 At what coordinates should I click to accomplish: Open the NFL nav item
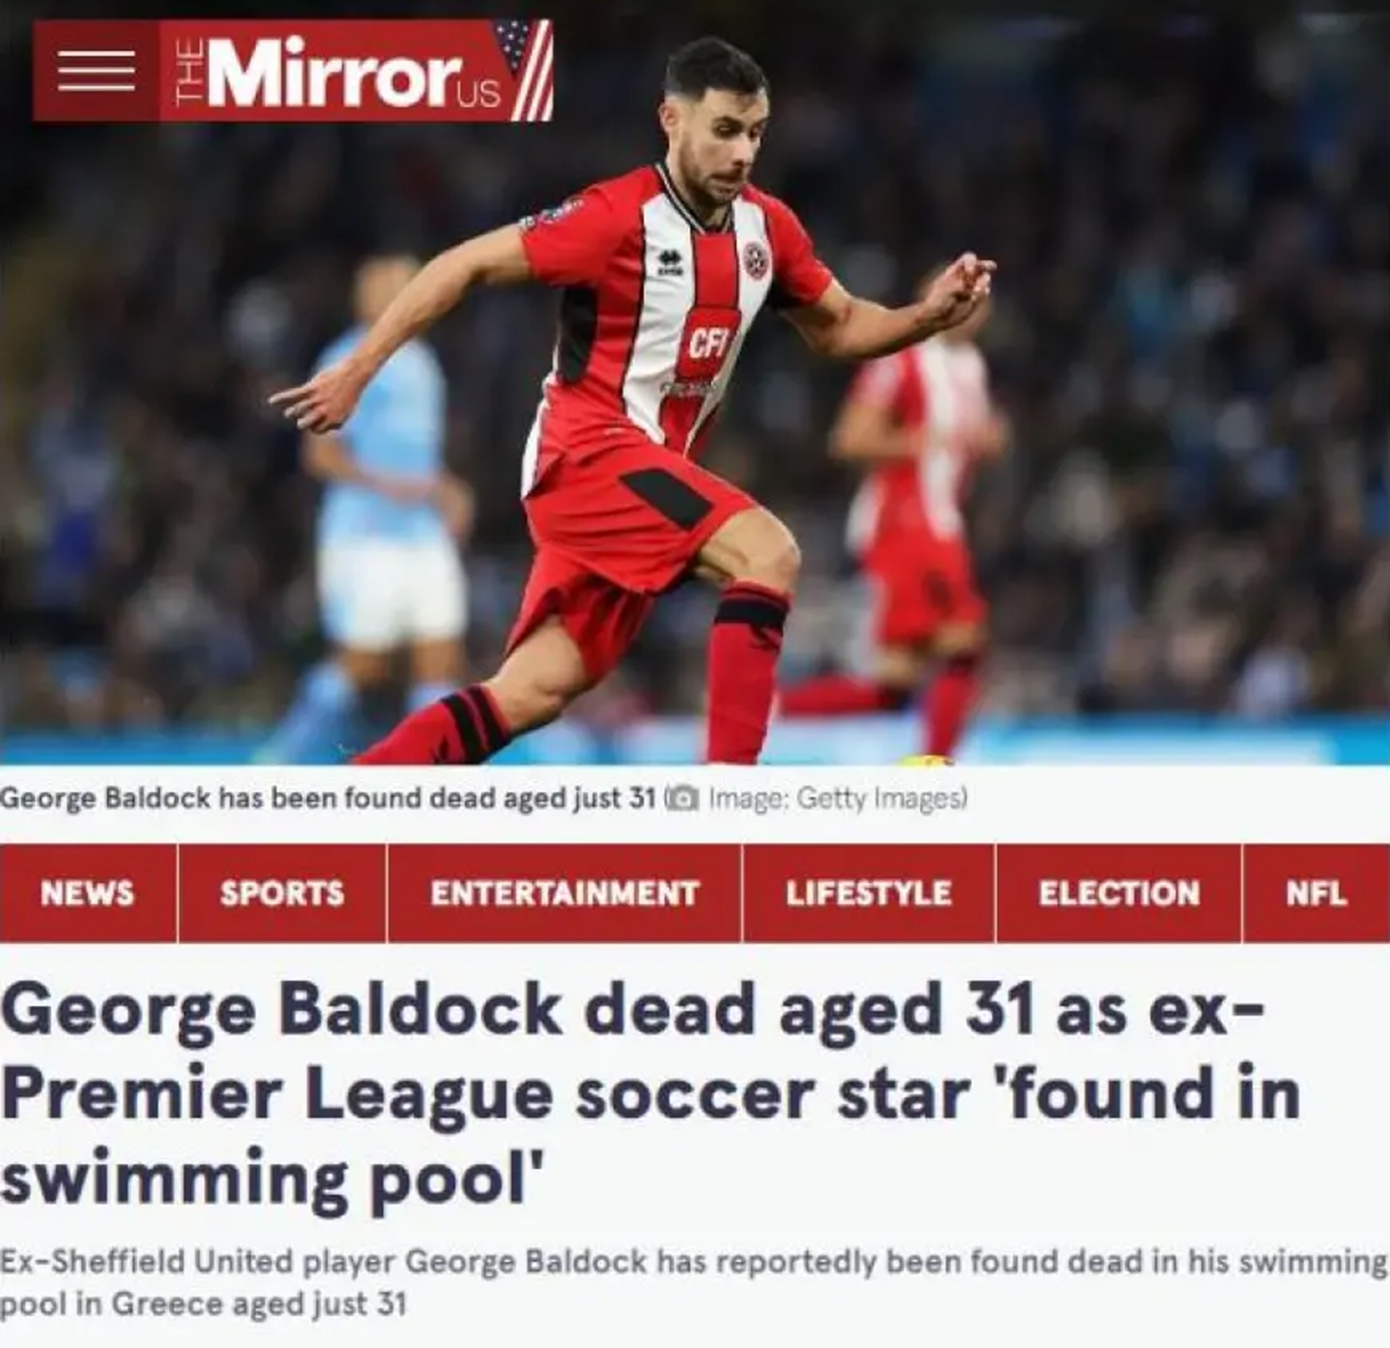tap(1316, 893)
